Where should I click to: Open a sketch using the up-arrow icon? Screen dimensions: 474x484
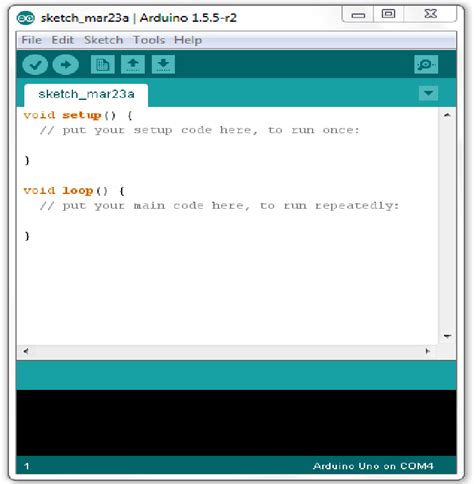(133, 64)
